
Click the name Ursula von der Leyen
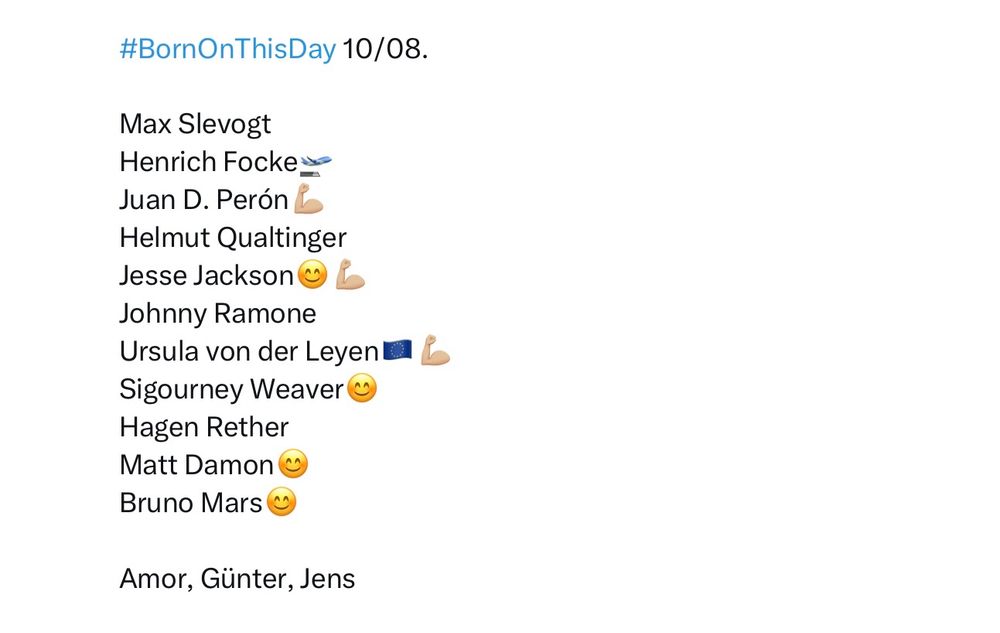point(249,352)
